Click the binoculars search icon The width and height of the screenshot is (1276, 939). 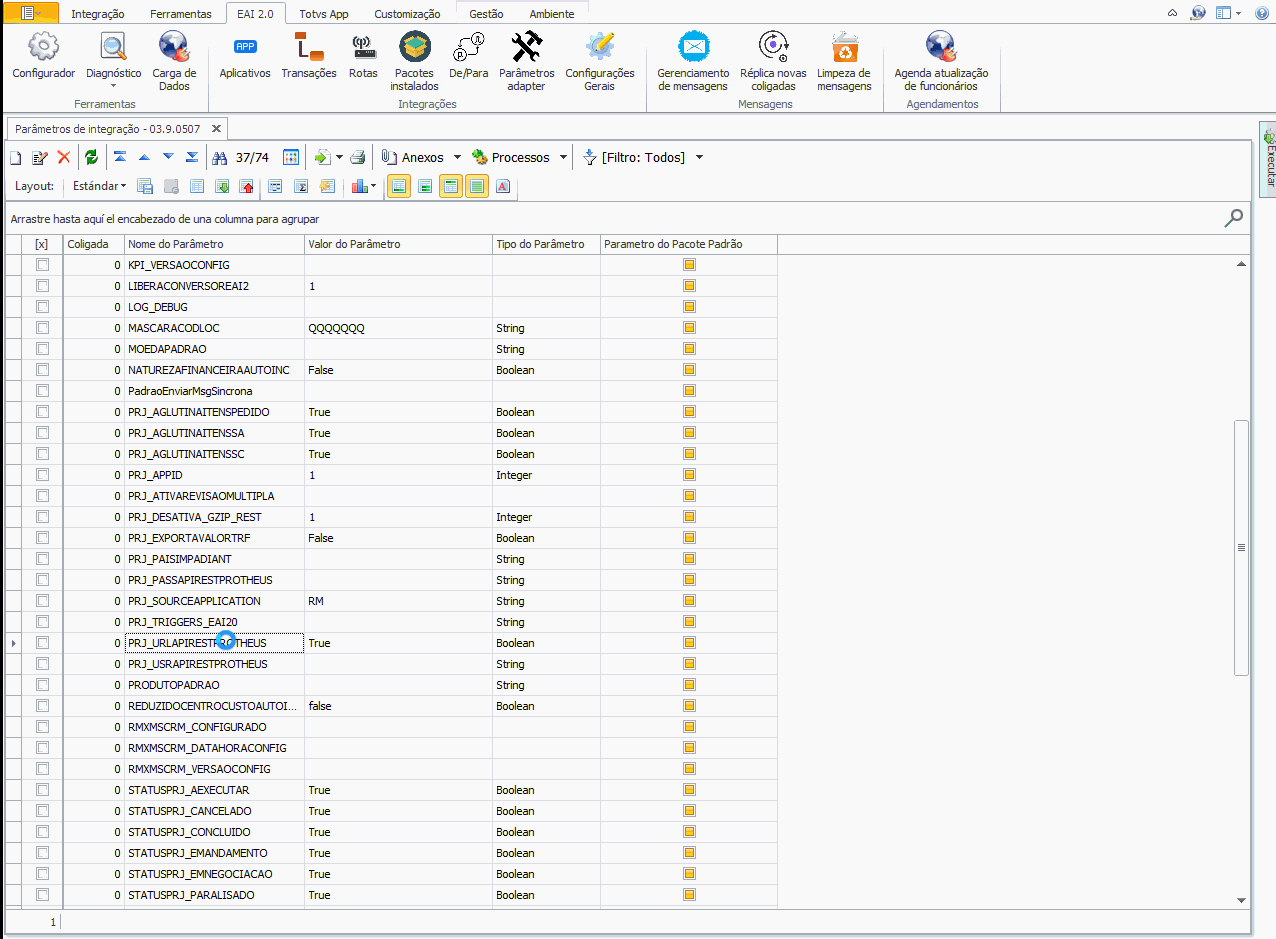(x=220, y=157)
